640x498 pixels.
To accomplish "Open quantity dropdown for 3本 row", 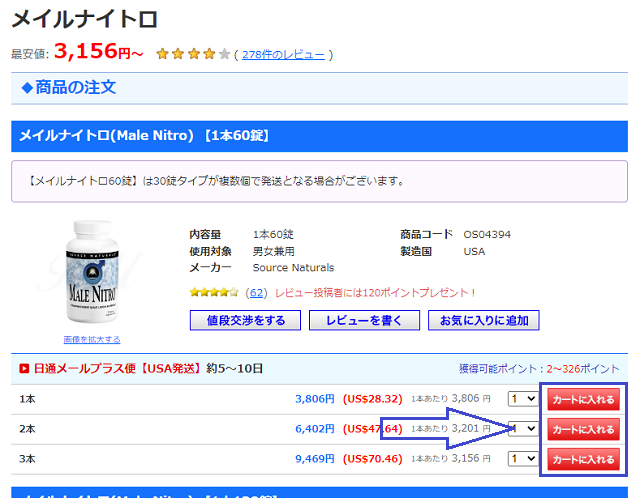I will [523, 458].
